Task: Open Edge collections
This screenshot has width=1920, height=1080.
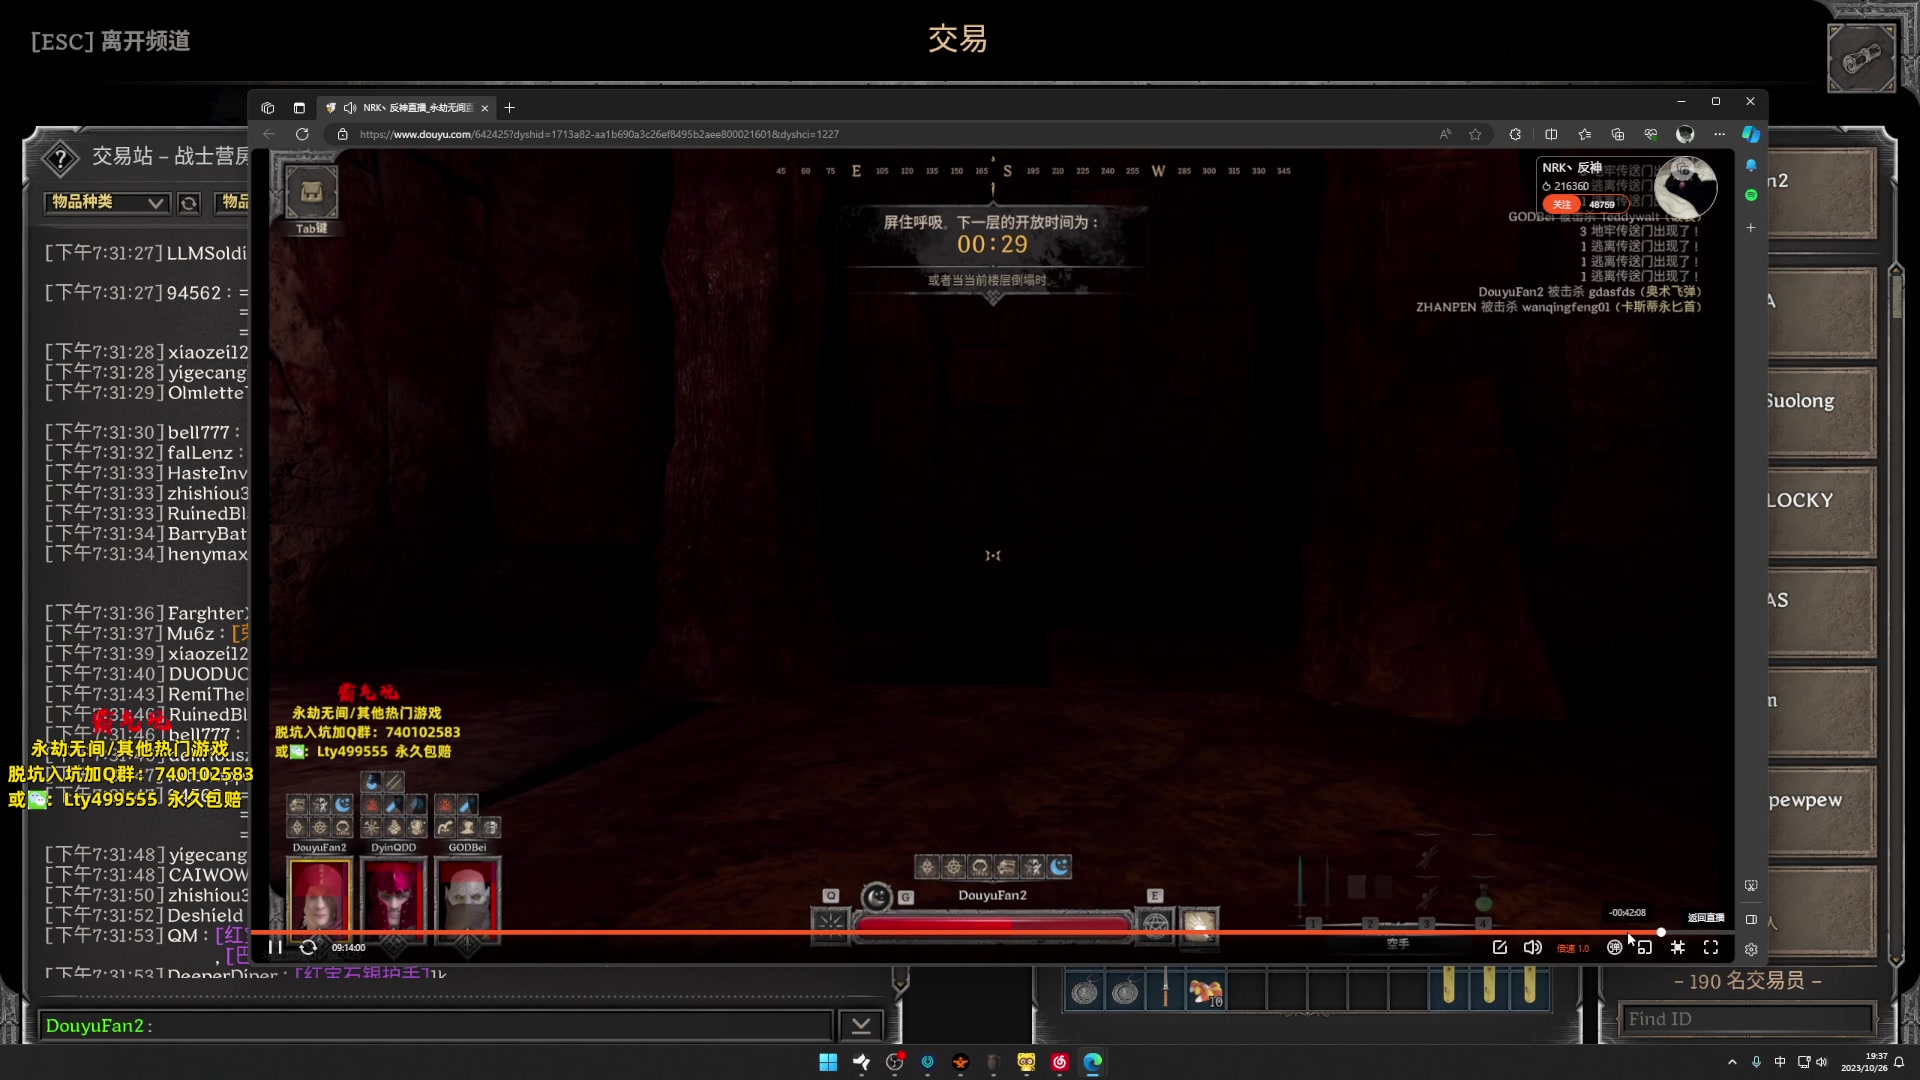Action: (1618, 134)
